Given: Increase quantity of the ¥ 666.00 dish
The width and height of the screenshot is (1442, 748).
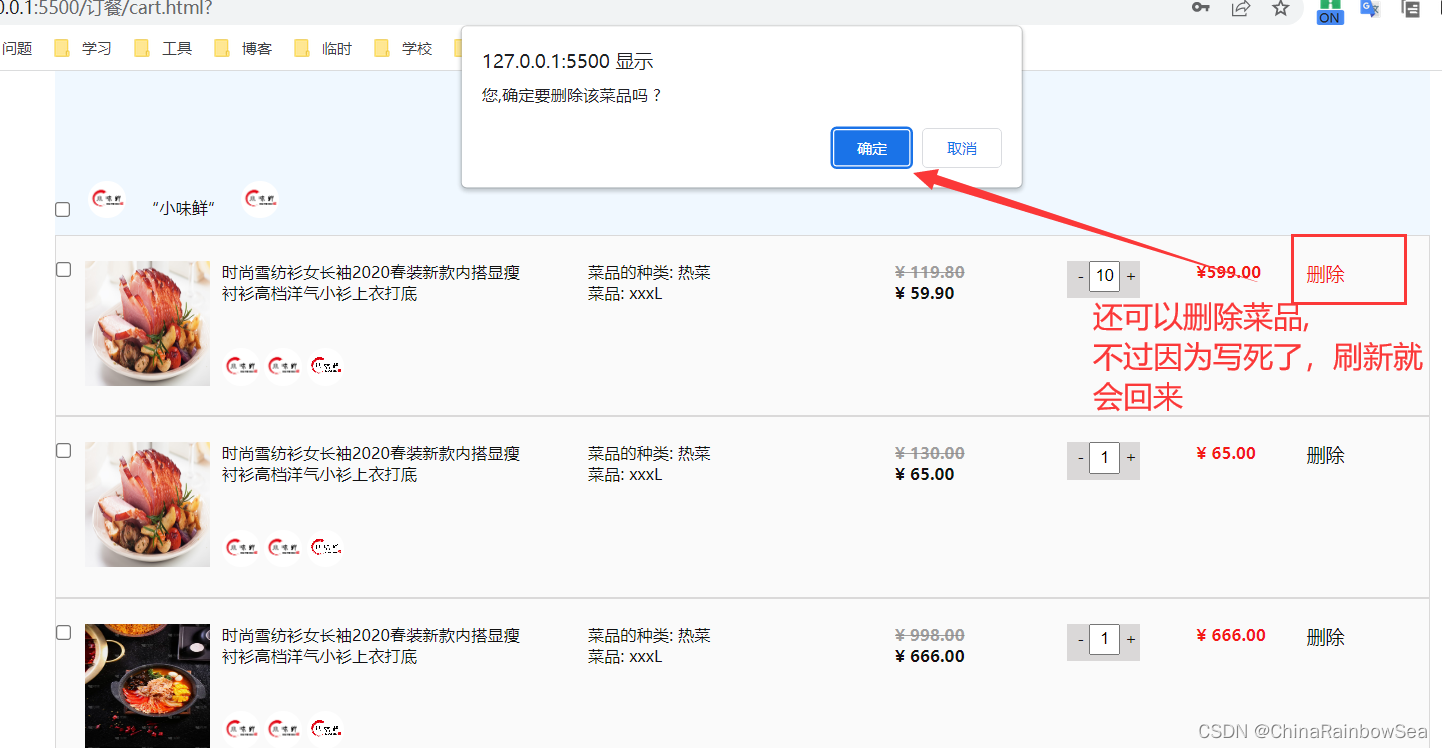Looking at the screenshot, I should (x=1130, y=639).
